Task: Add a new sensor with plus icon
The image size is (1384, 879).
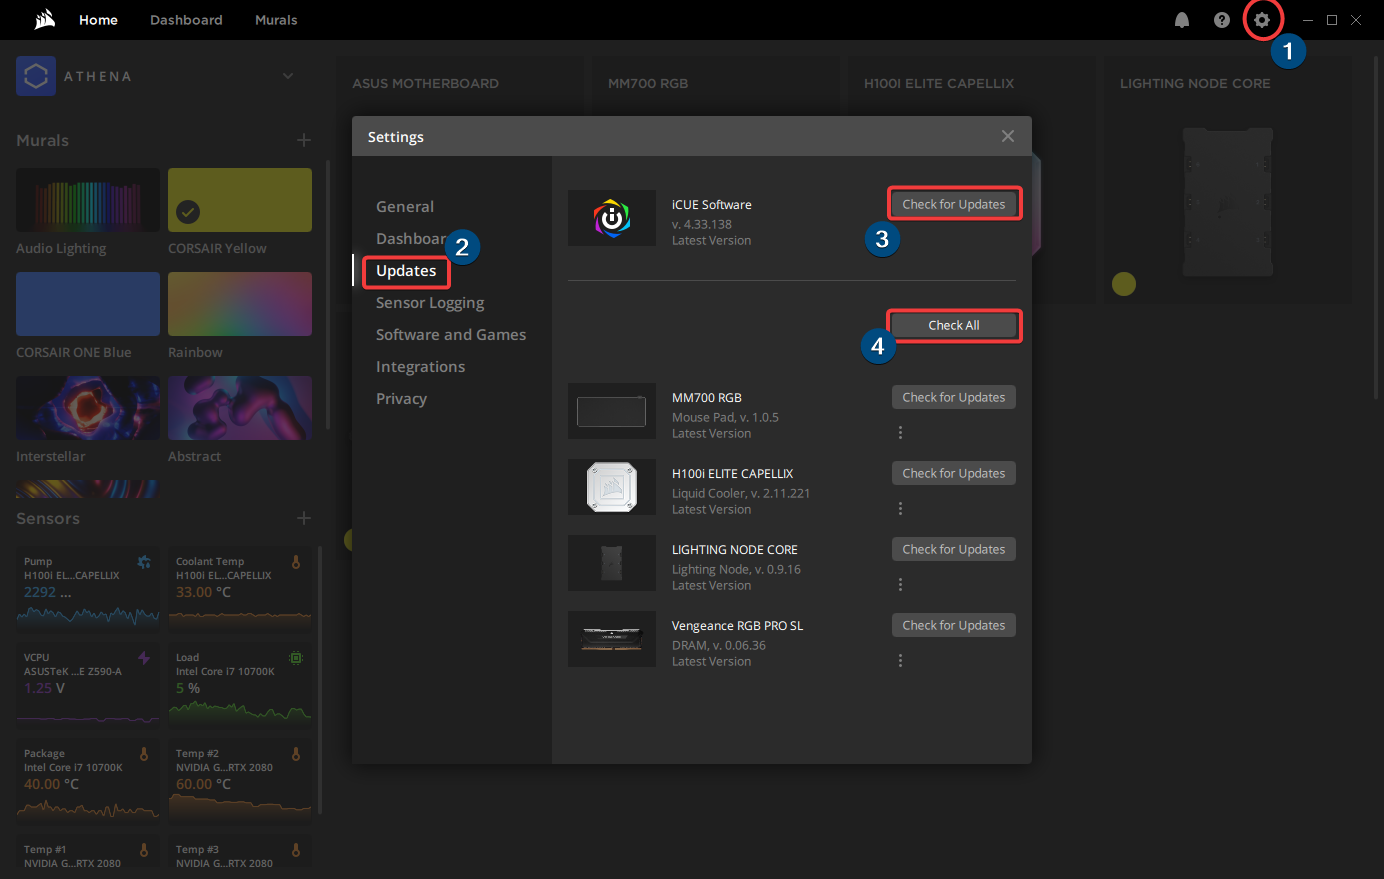Action: 304,518
